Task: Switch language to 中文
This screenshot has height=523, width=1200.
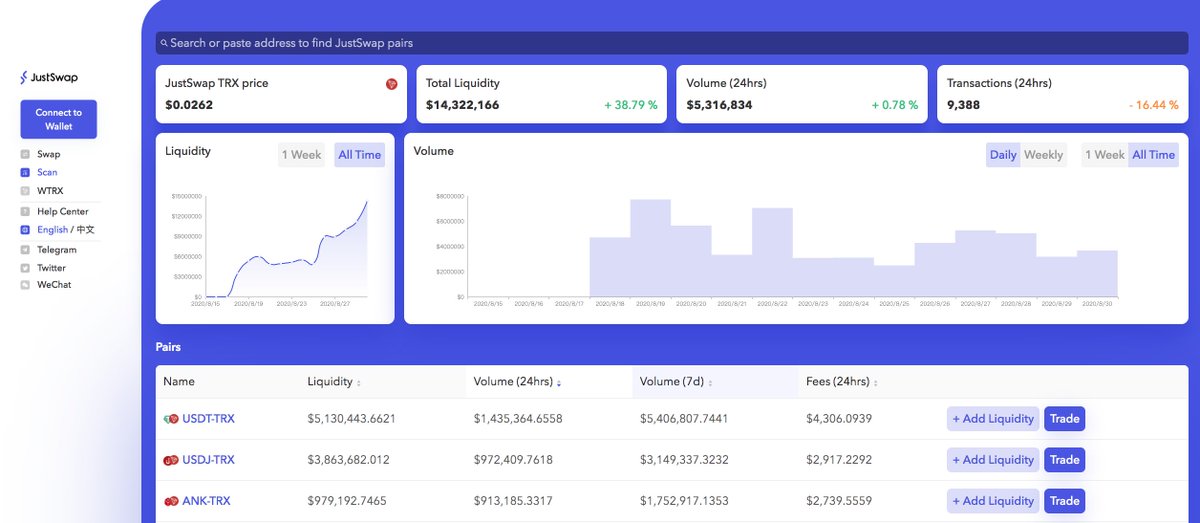Action: tap(84, 229)
